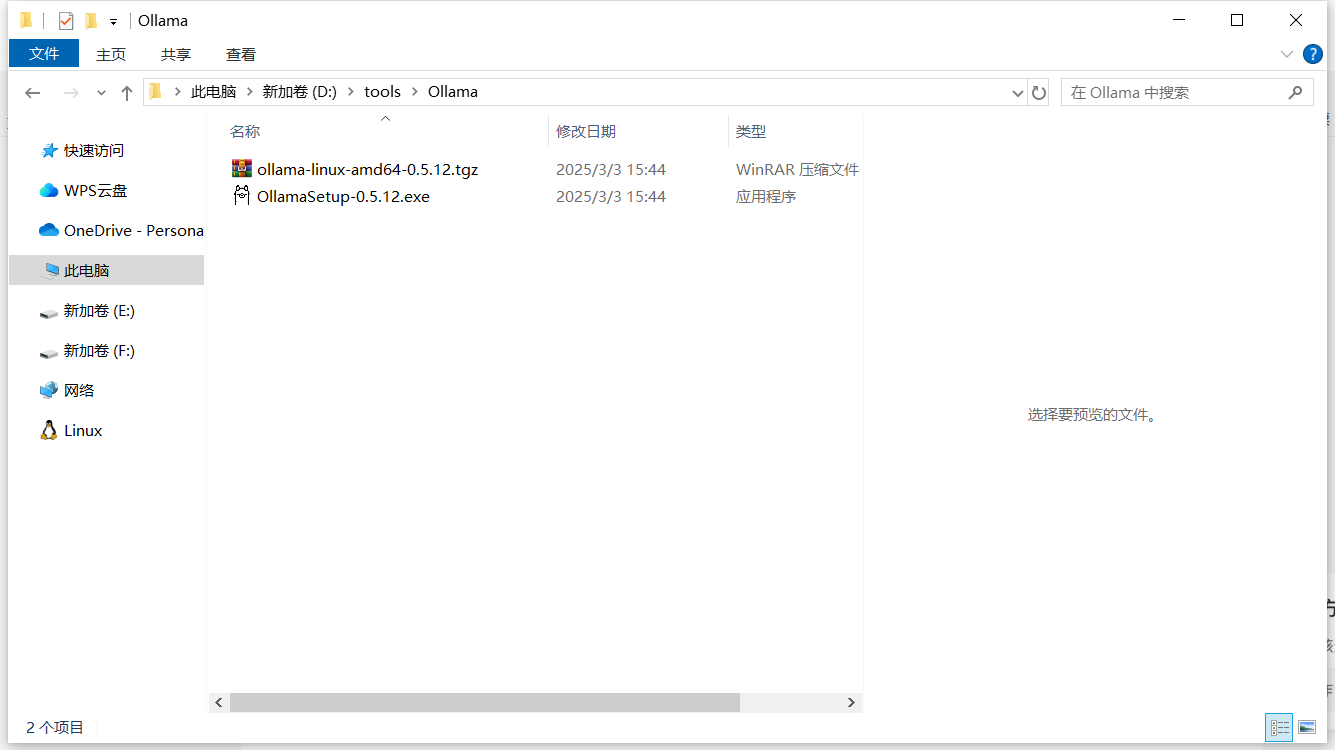This screenshot has height=750, width=1335.
Task: Click the magnifier search icon
Action: pos(1295,92)
